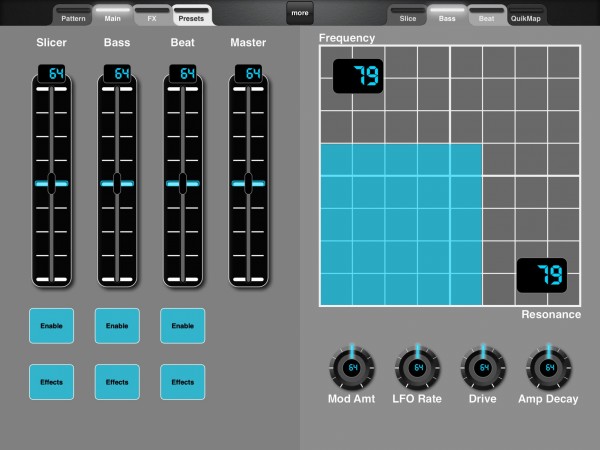The image size is (600, 450).
Task: Open the Beat tab in the right panel
Action: (x=486, y=16)
